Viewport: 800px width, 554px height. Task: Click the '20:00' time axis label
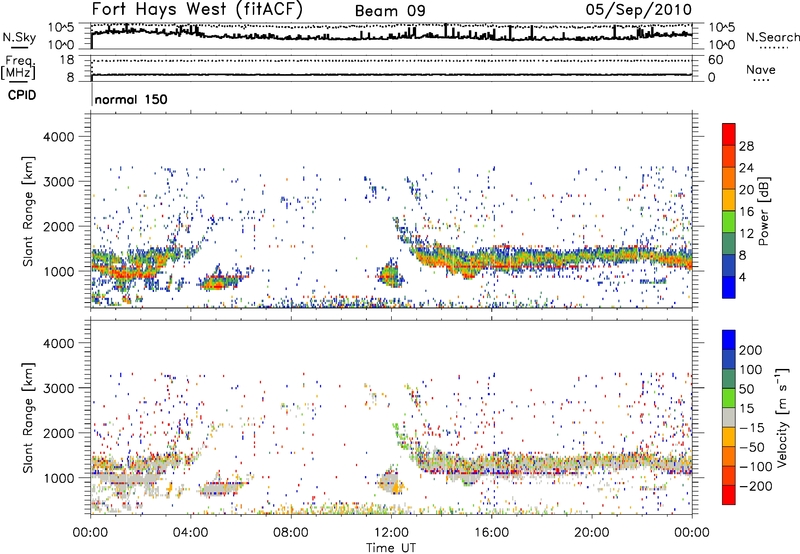coord(591,533)
